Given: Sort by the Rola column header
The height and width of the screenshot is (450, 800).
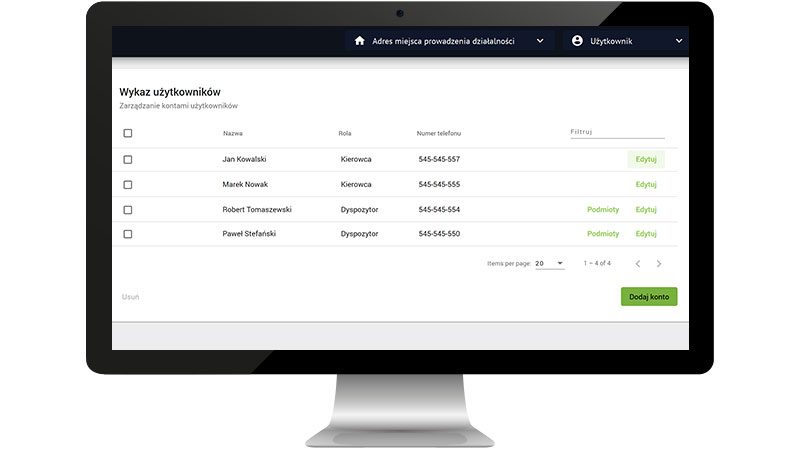Looking at the screenshot, I should click(345, 133).
